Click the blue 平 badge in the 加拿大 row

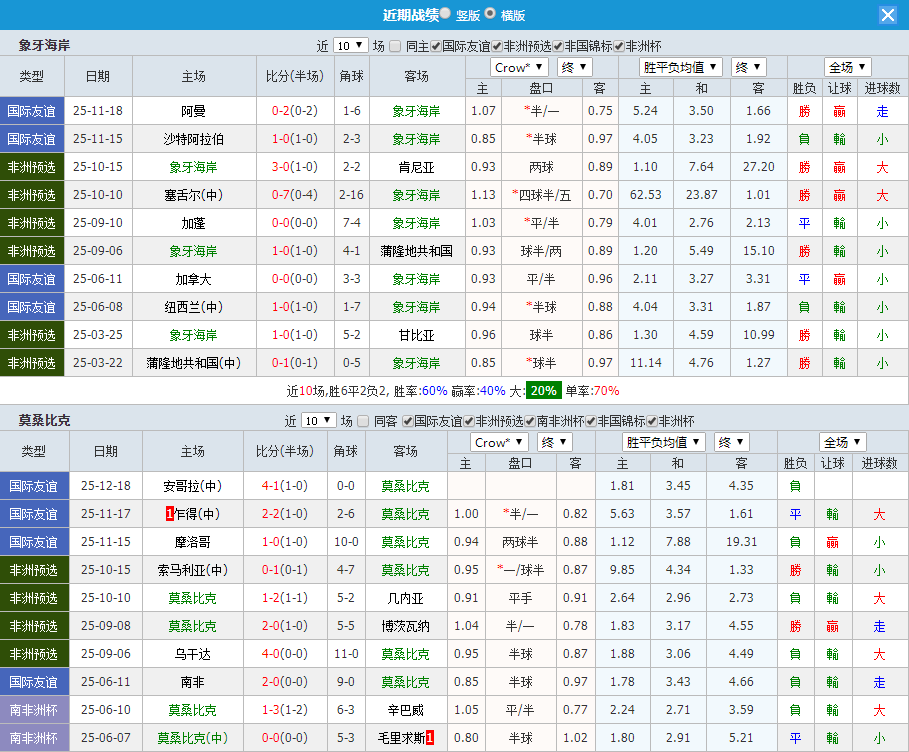(x=805, y=278)
